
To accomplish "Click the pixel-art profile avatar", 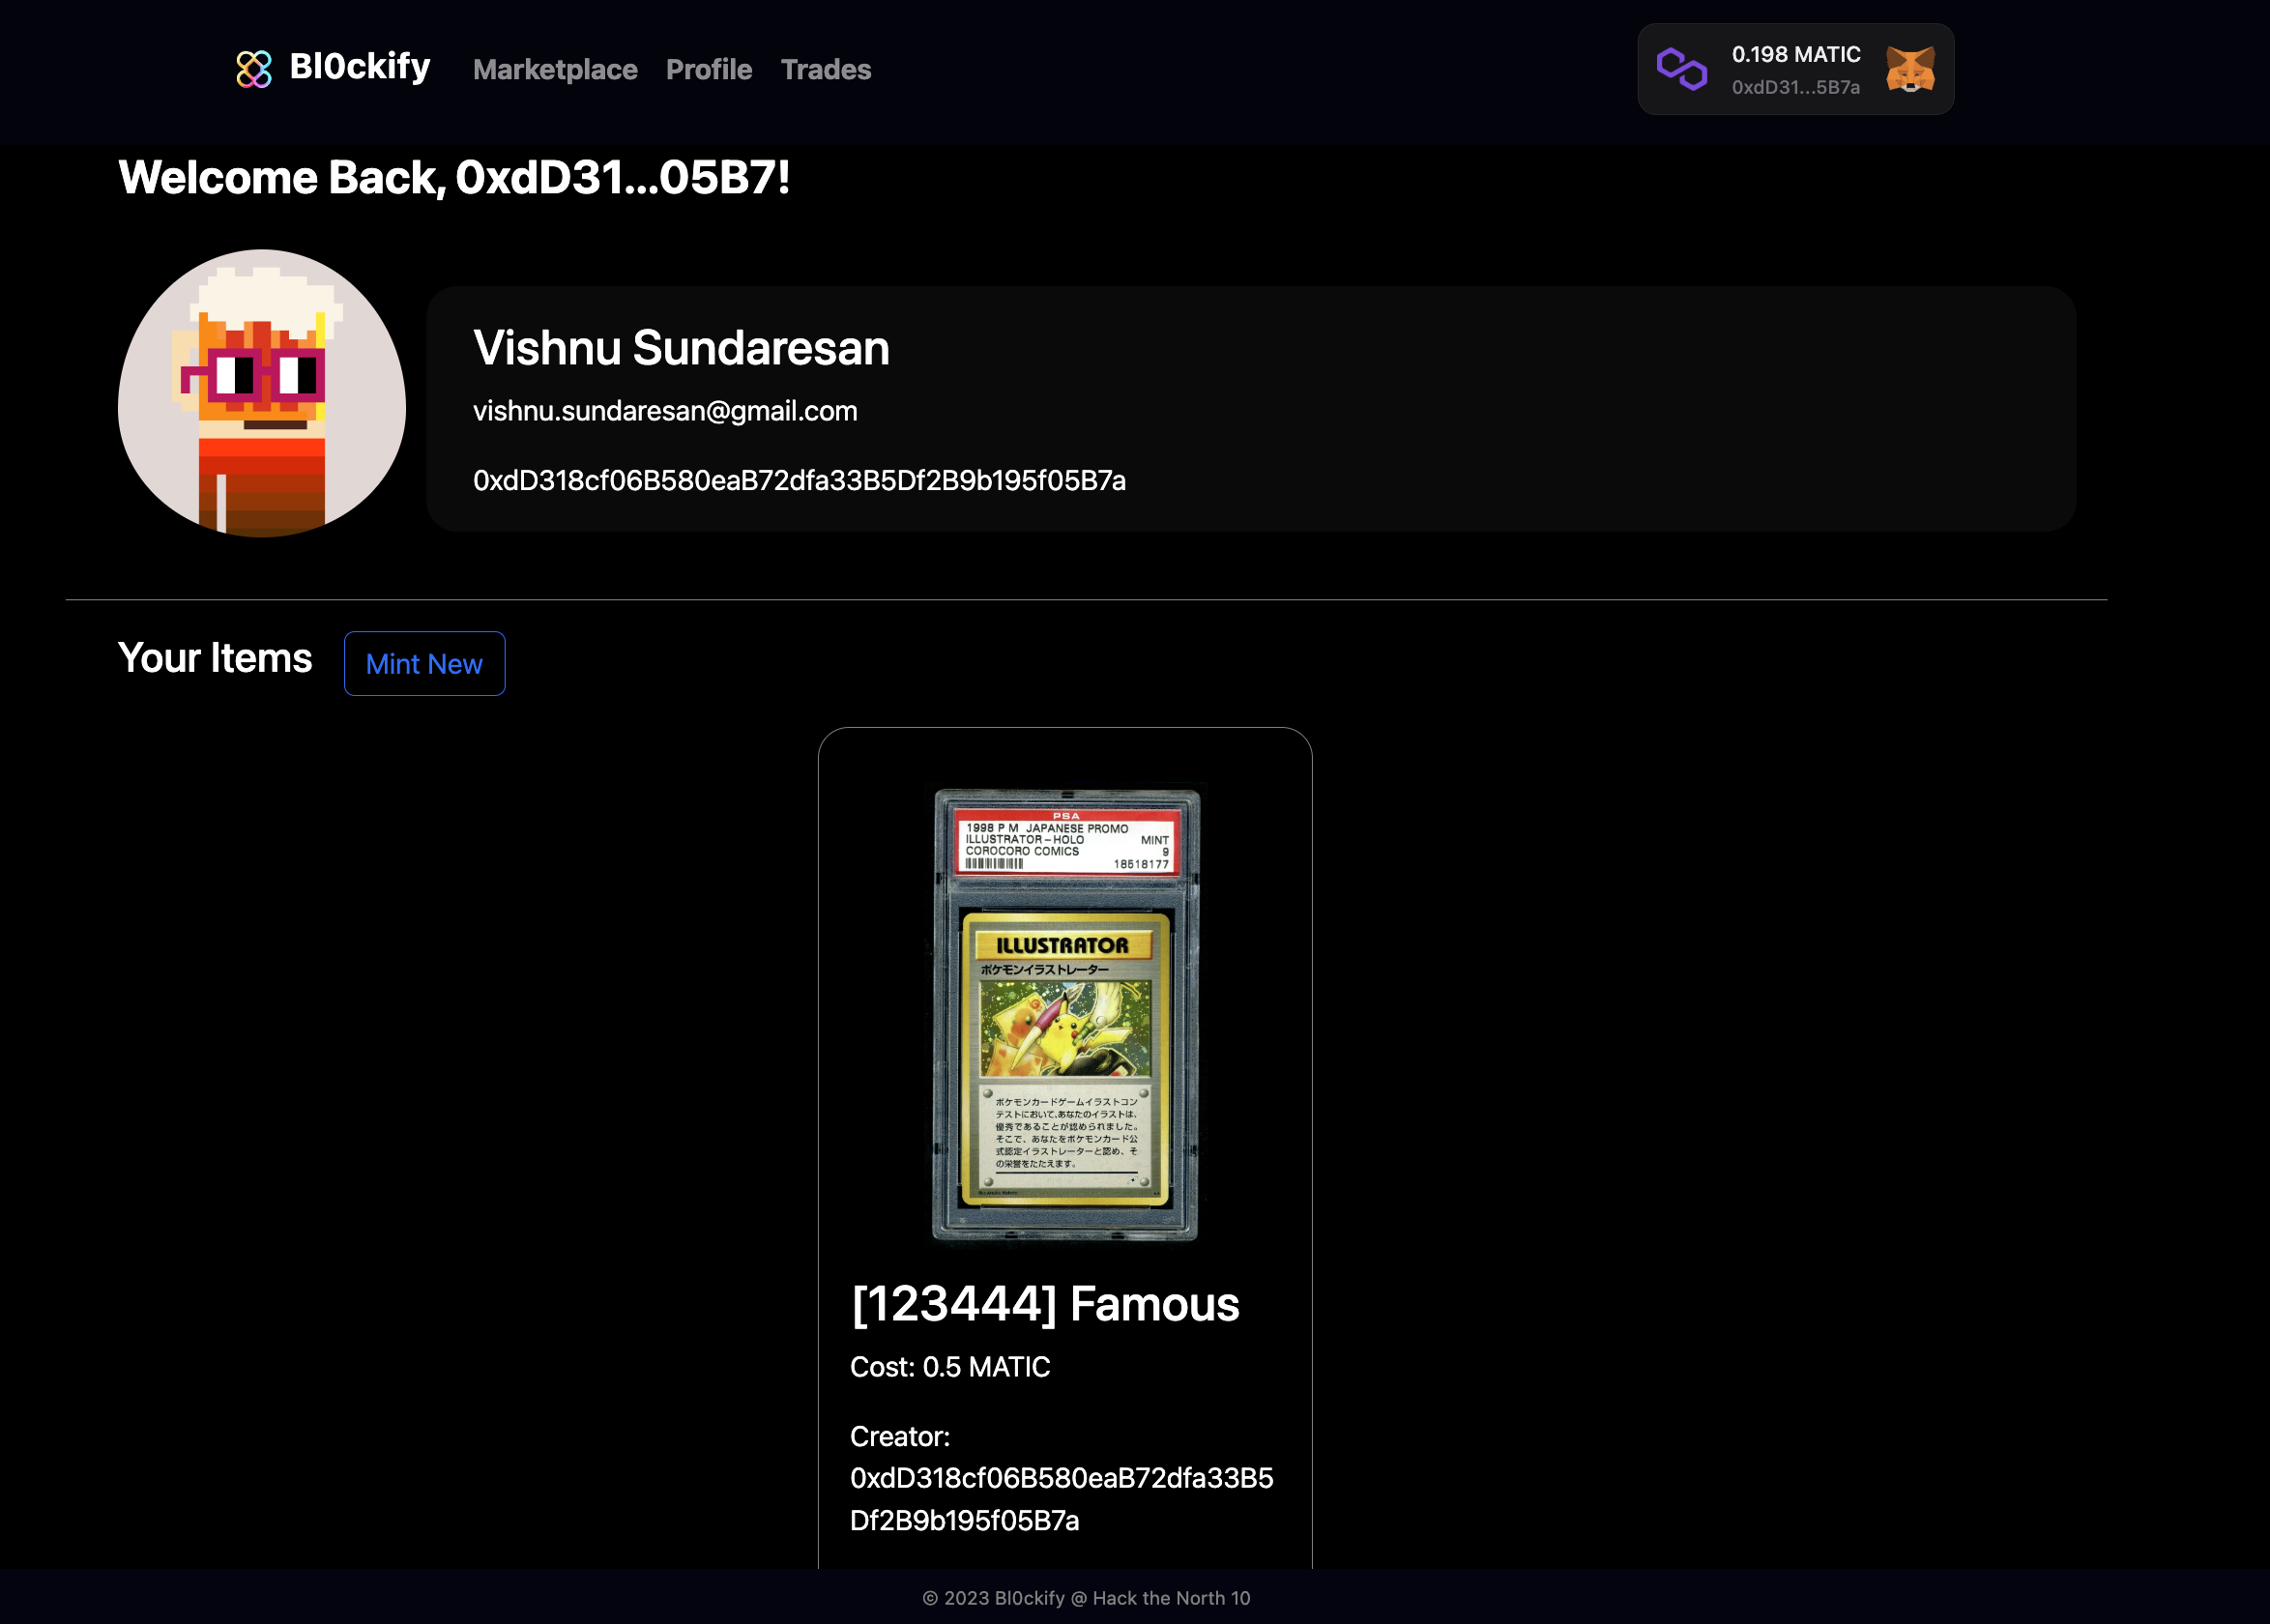I will point(262,393).
